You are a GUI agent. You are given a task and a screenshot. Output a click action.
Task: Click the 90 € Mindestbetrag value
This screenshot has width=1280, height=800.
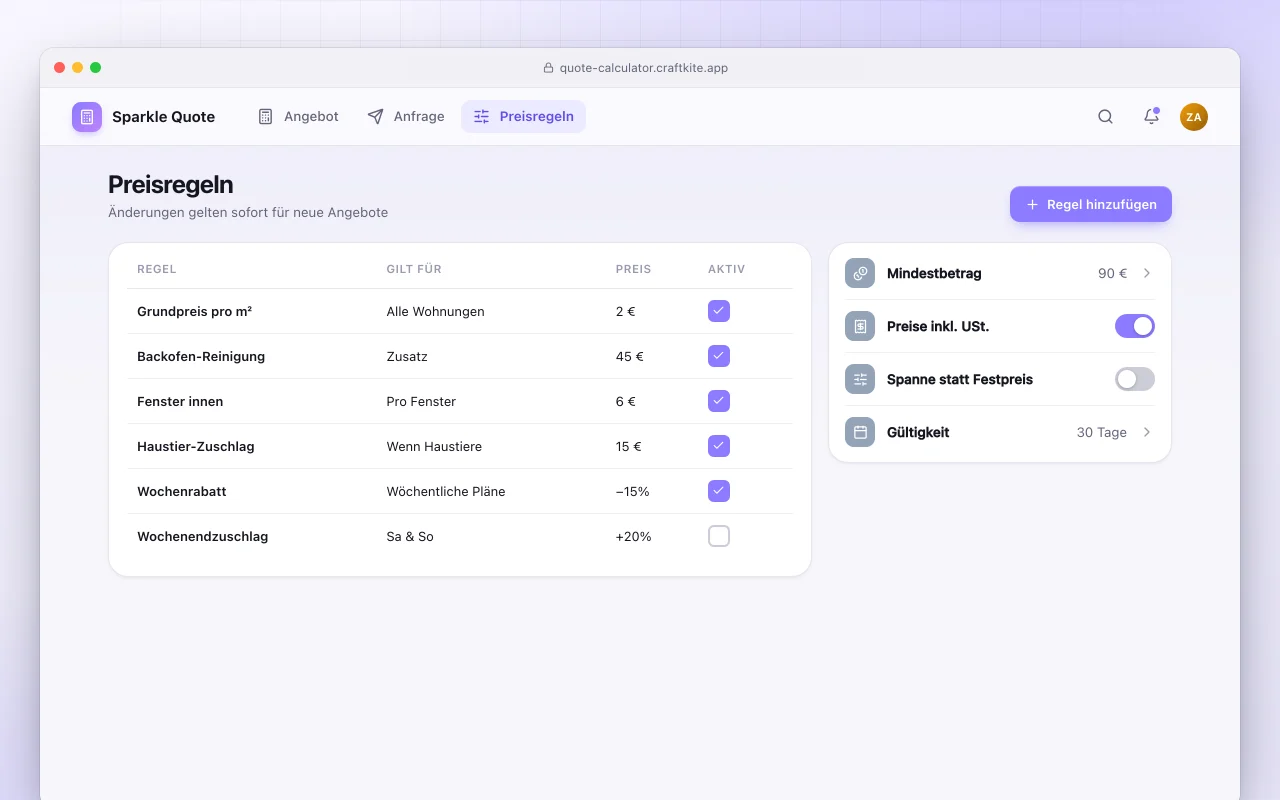[1113, 273]
